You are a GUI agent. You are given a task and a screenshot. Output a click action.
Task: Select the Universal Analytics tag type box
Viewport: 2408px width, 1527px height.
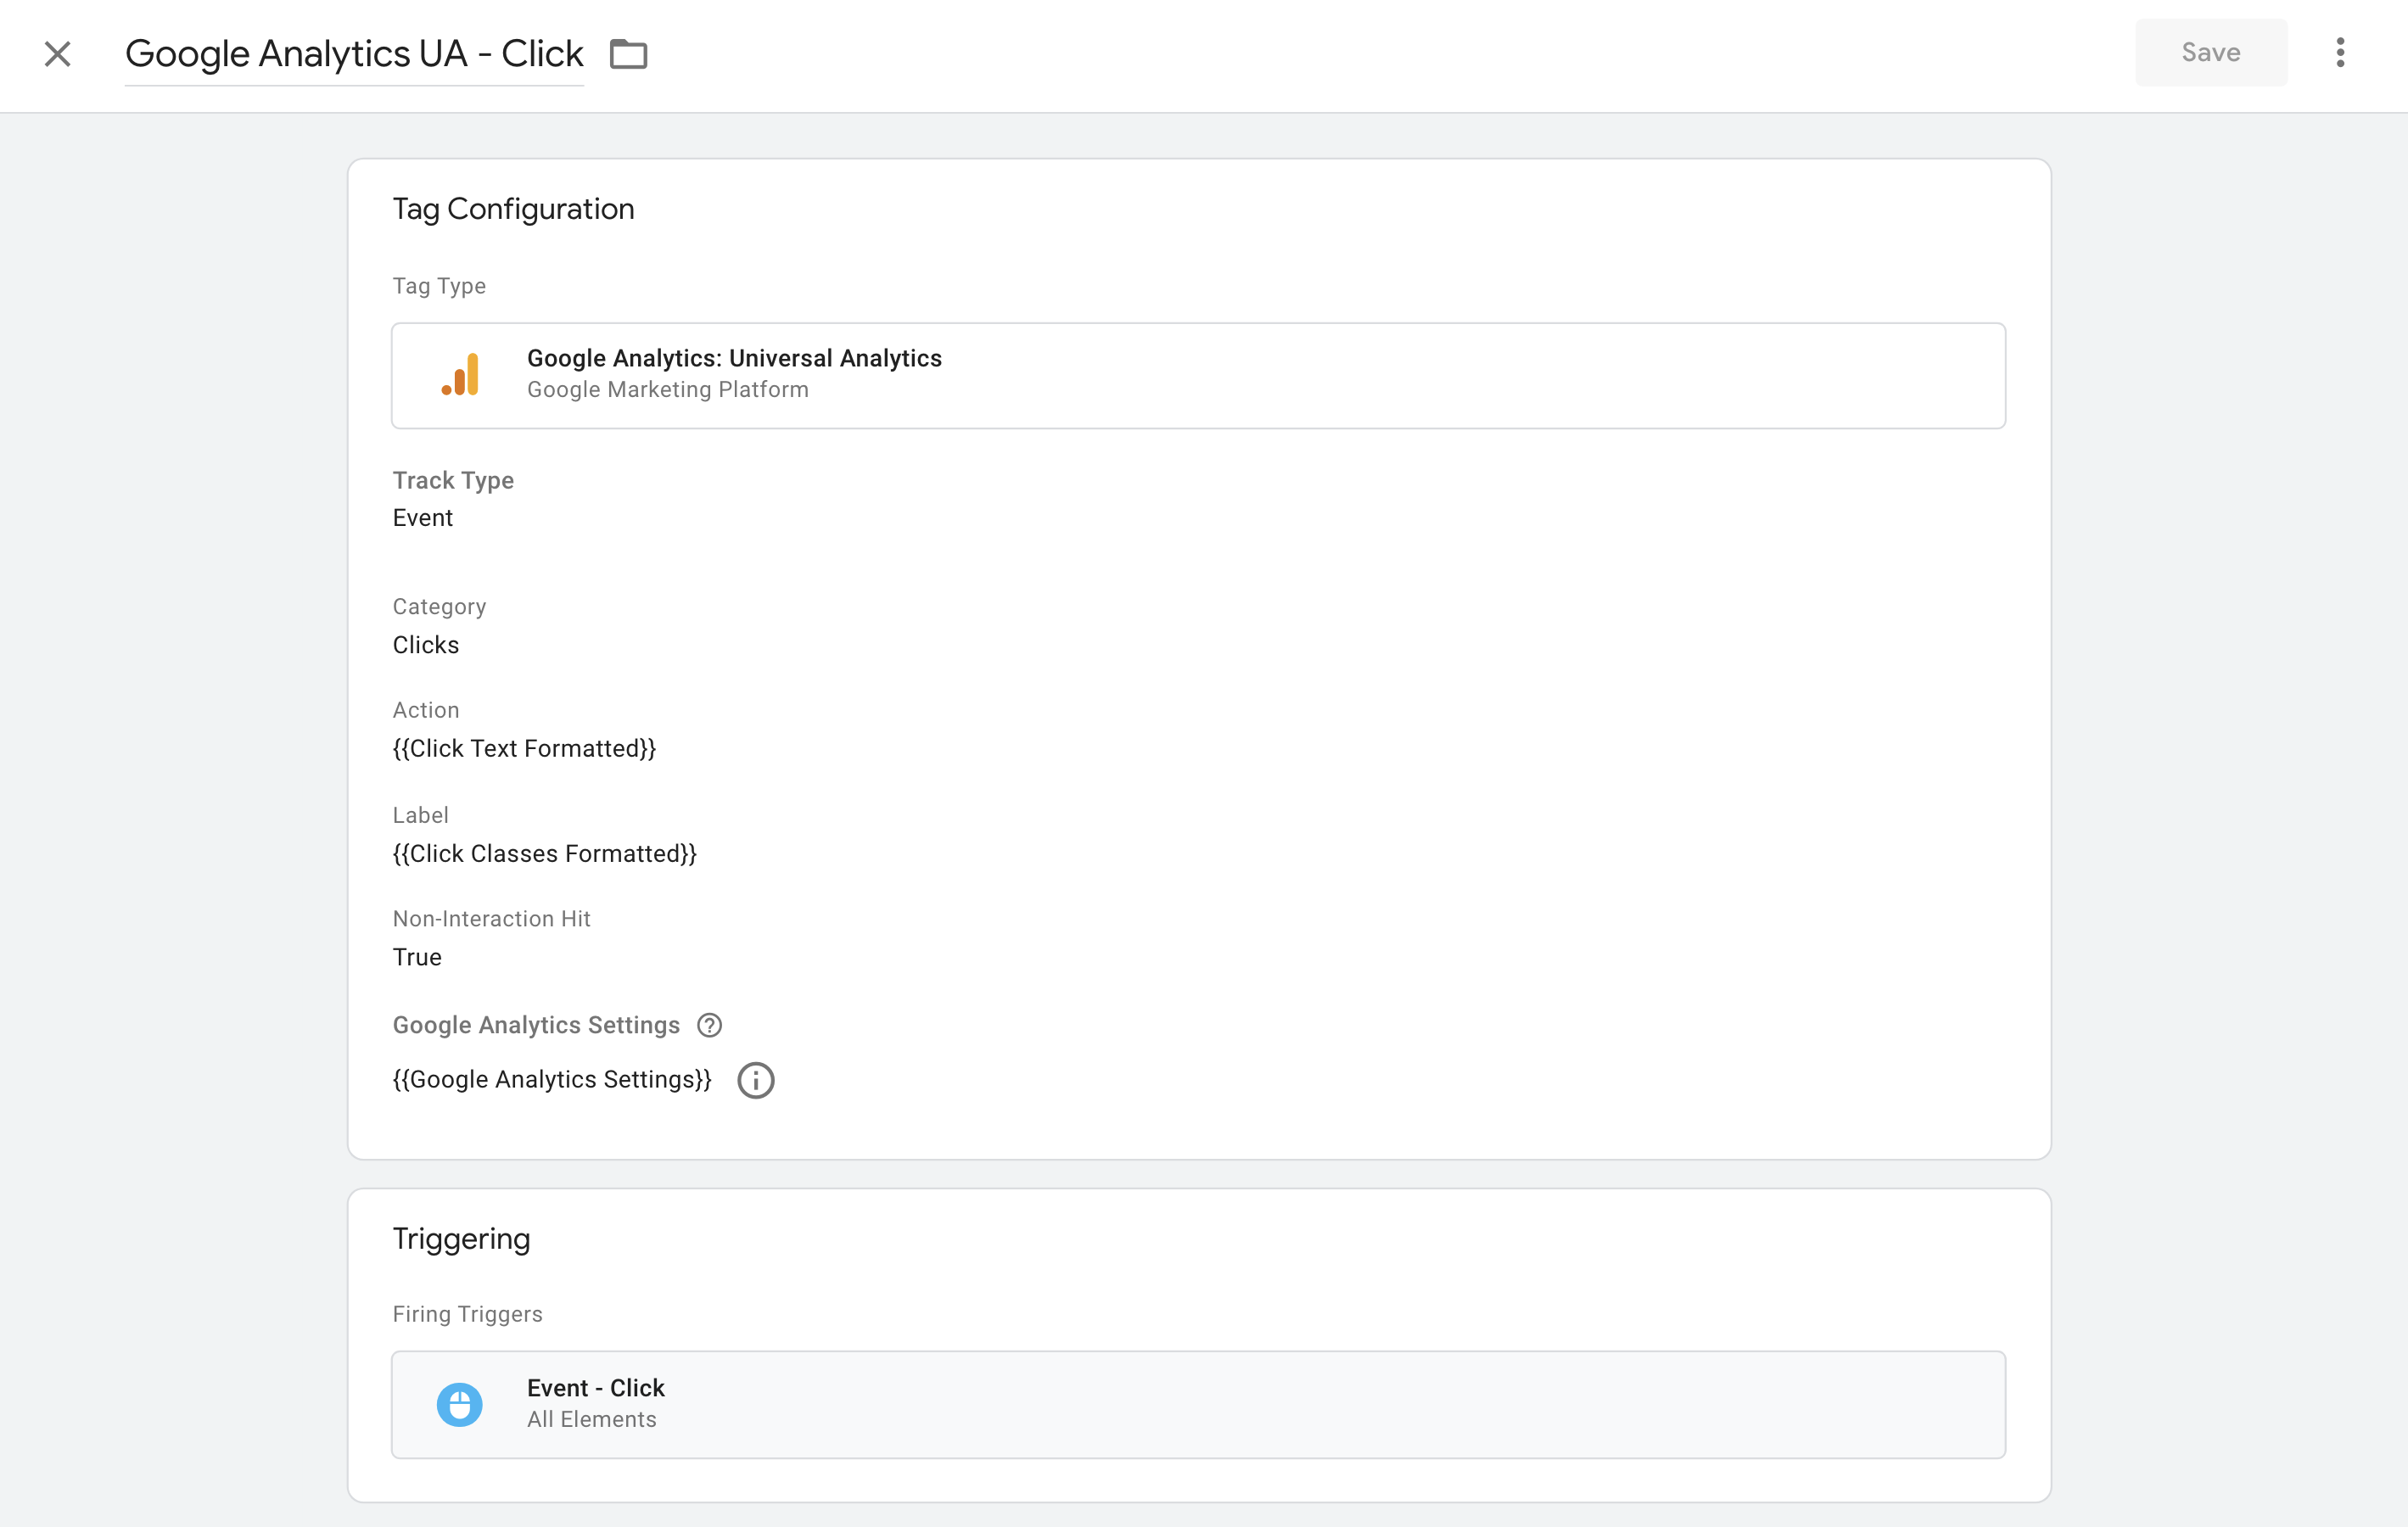pos(1198,375)
